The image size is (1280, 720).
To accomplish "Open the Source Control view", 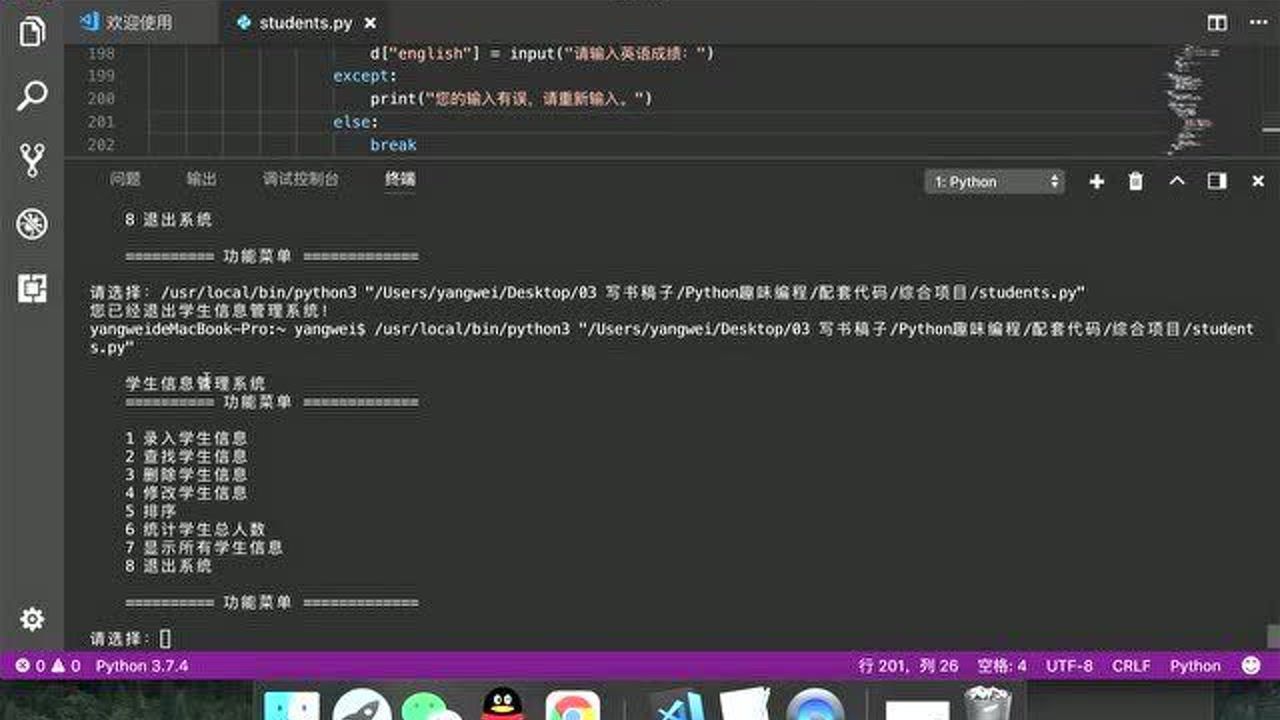I will [33, 158].
